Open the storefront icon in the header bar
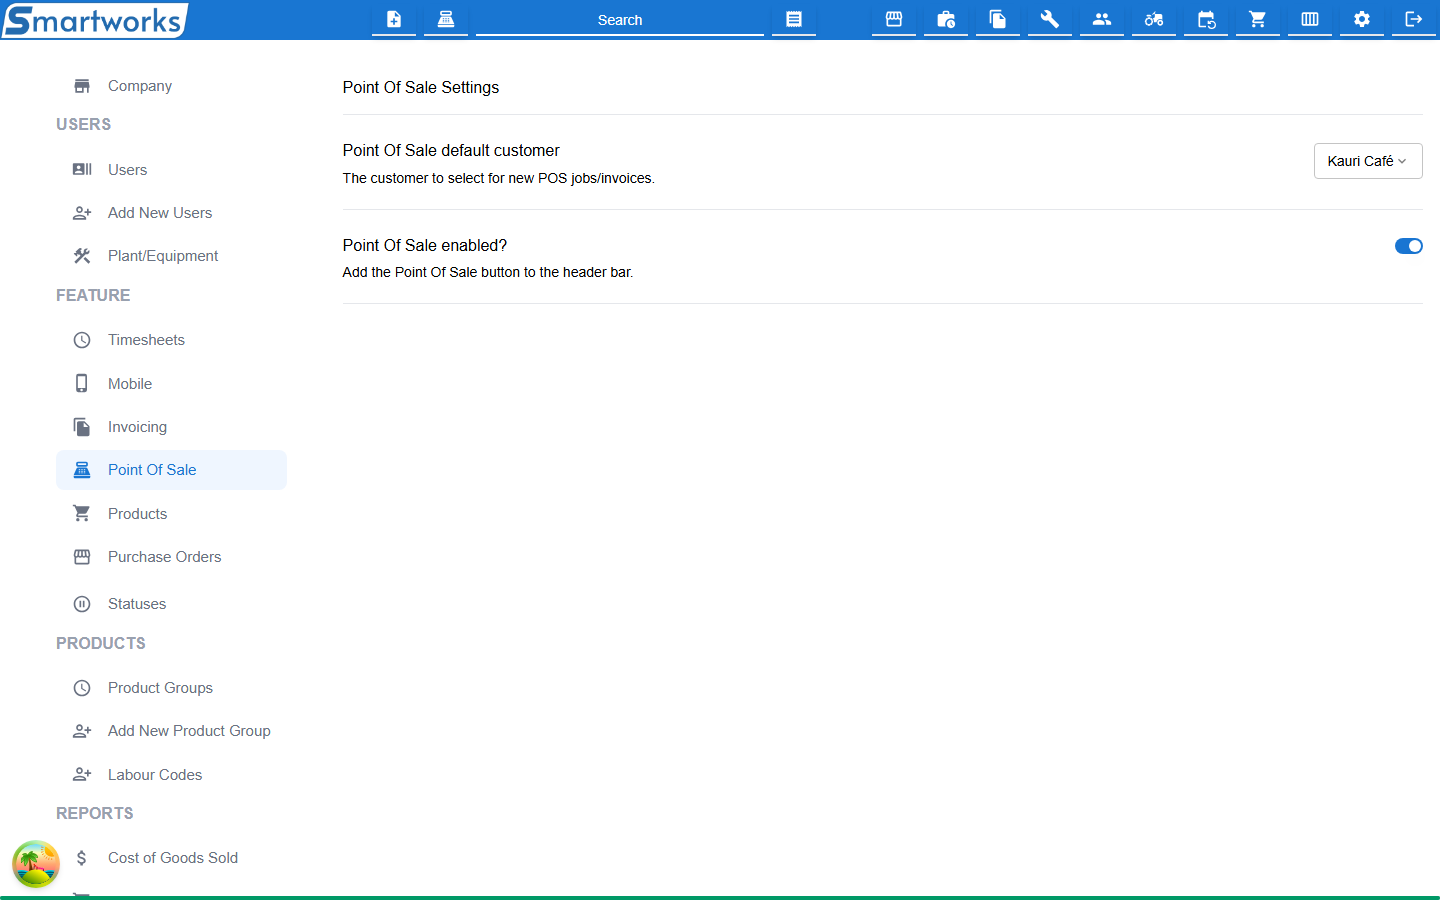This screenshot has height=900, width=1440. (894, 19)
